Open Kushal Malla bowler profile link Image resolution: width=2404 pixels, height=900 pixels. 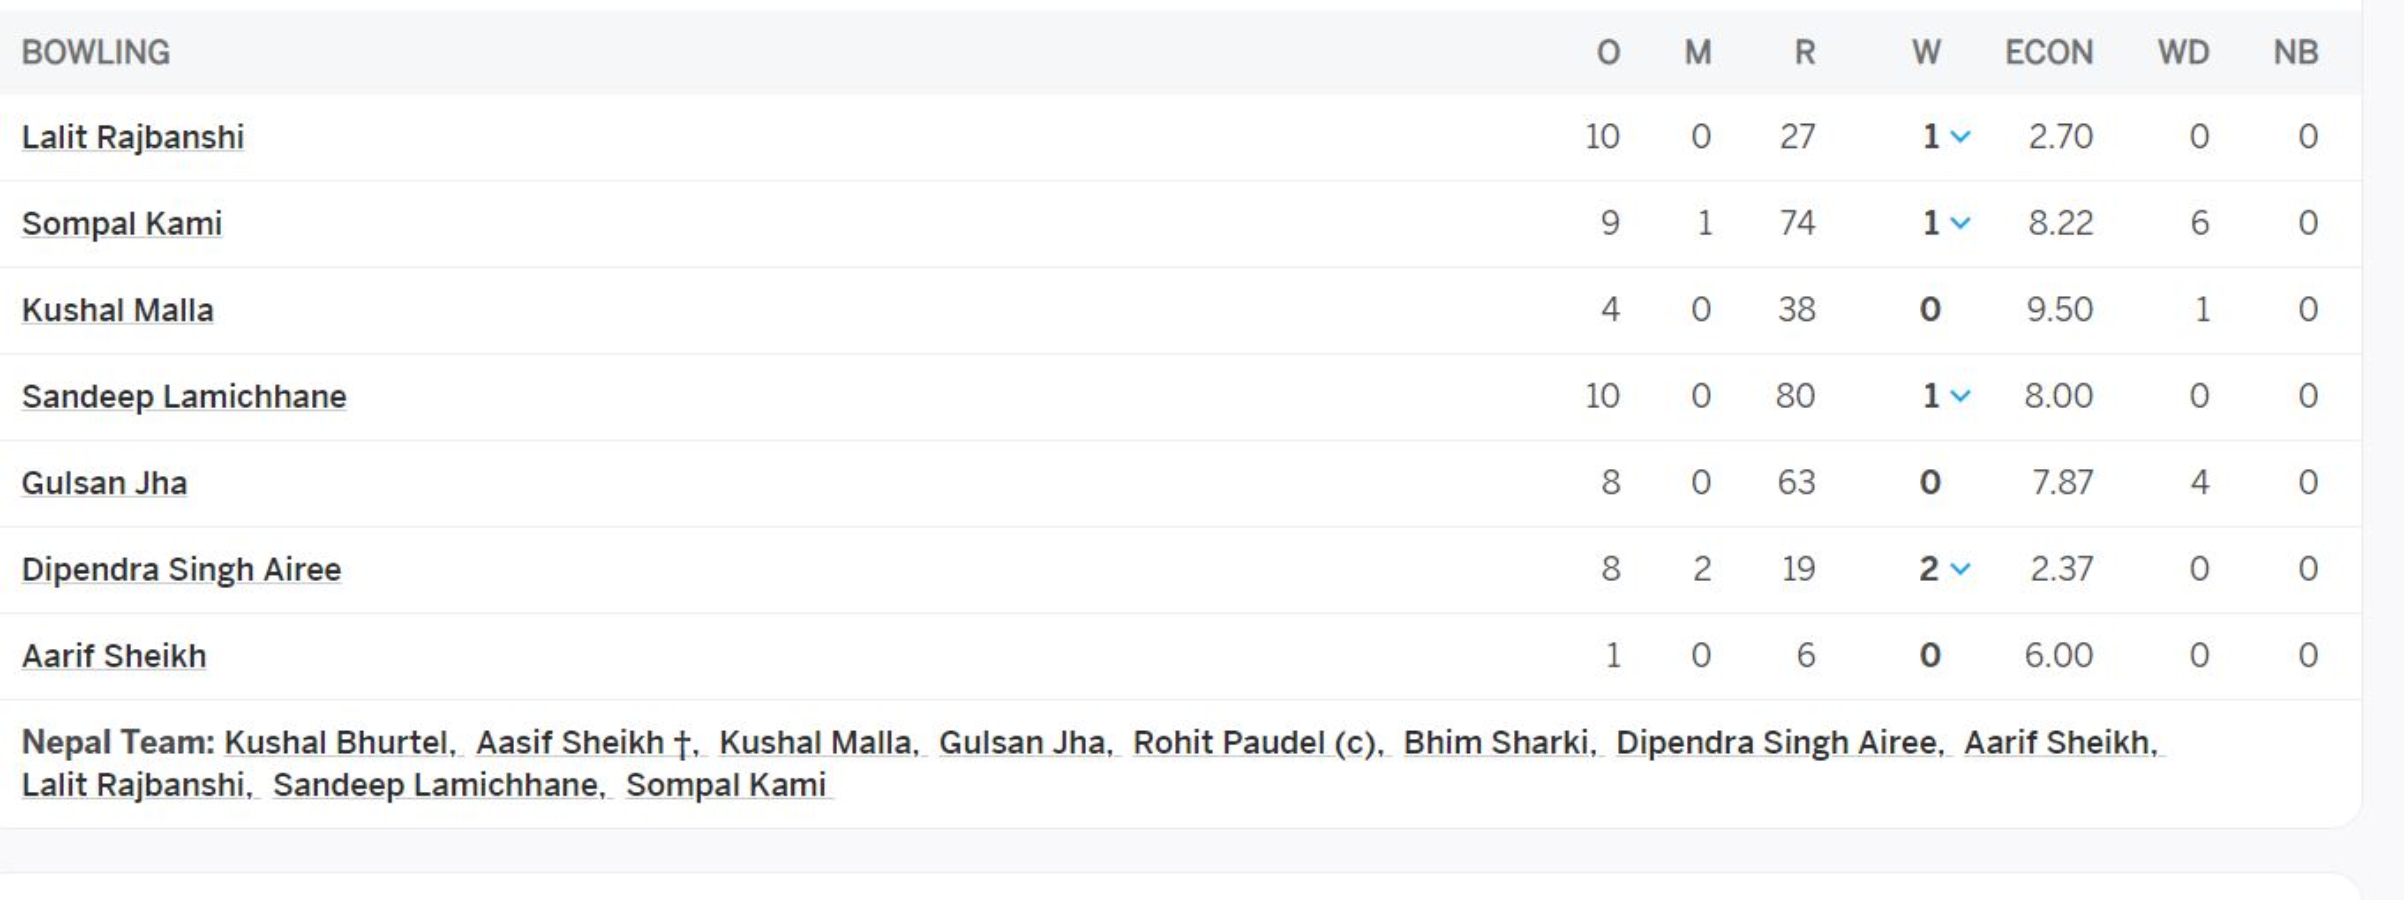tap(118, 310)
